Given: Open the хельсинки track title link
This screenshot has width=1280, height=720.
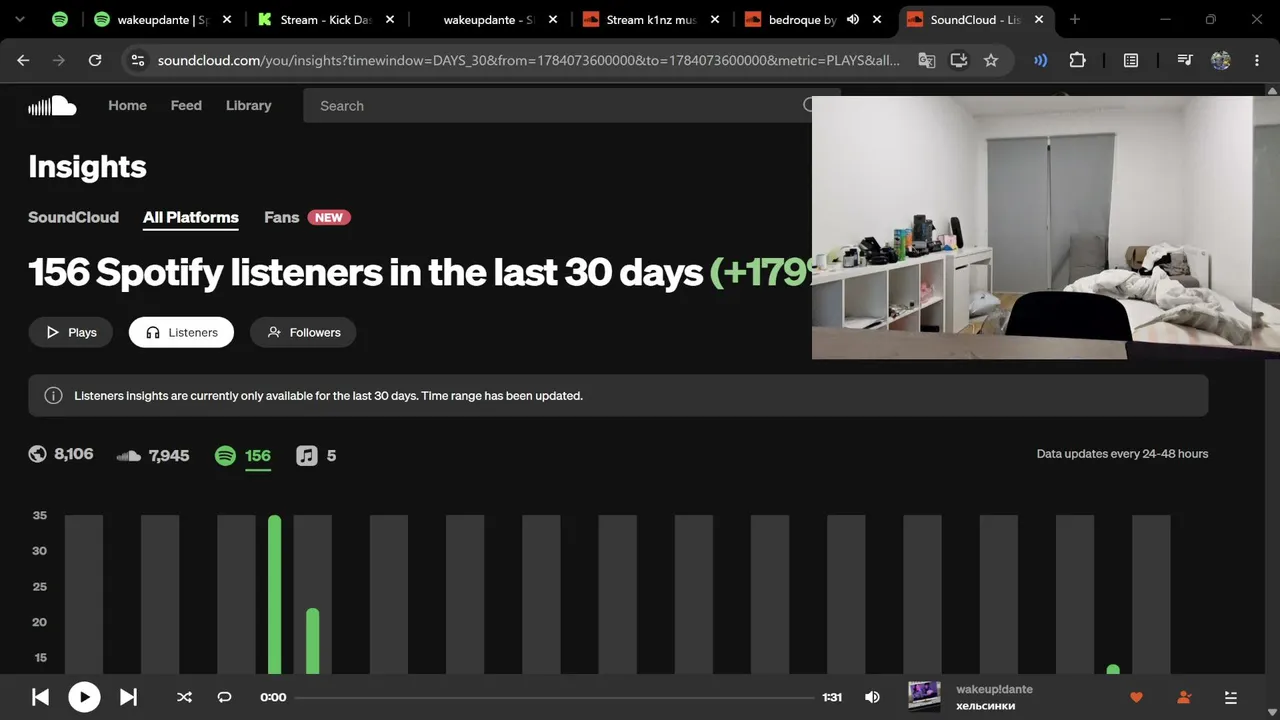Looking at the screenshot, I should (x=985, y=706).
